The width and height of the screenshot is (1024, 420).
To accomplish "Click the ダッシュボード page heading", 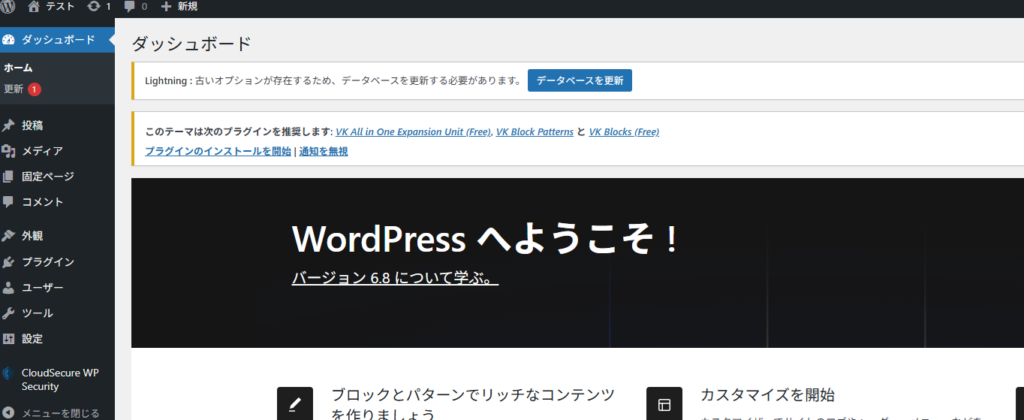I will 191,44.
